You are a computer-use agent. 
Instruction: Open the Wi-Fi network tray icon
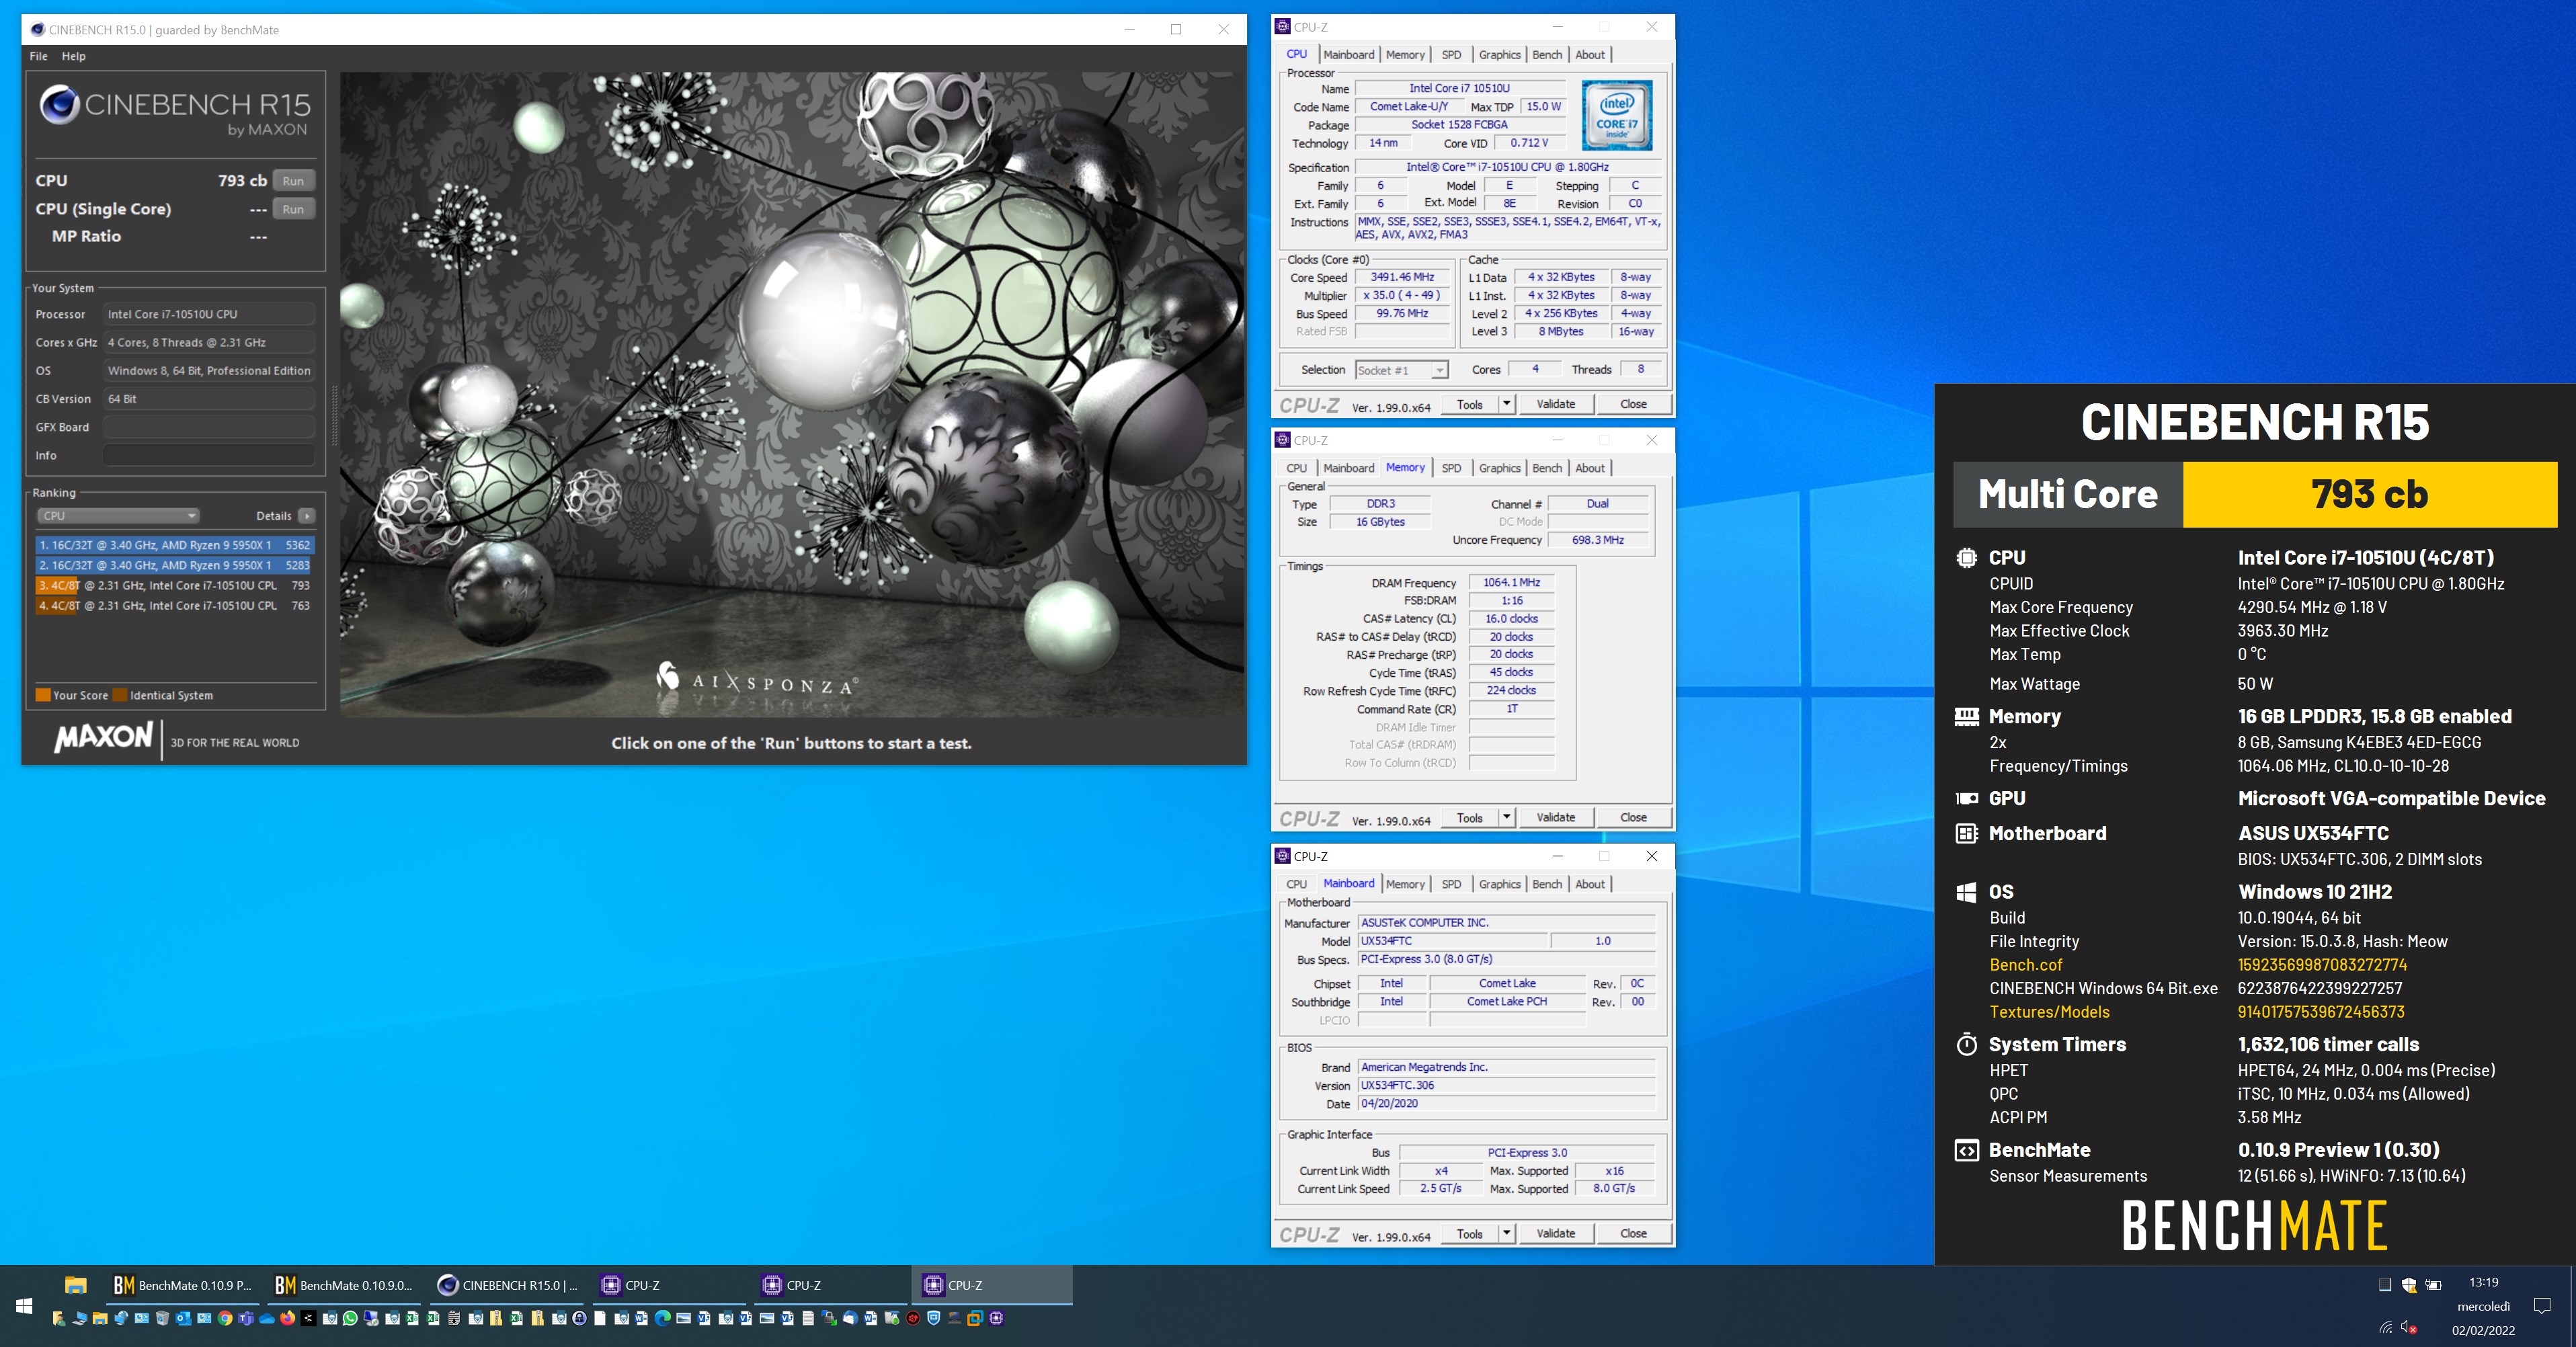pos(2386,1327)
